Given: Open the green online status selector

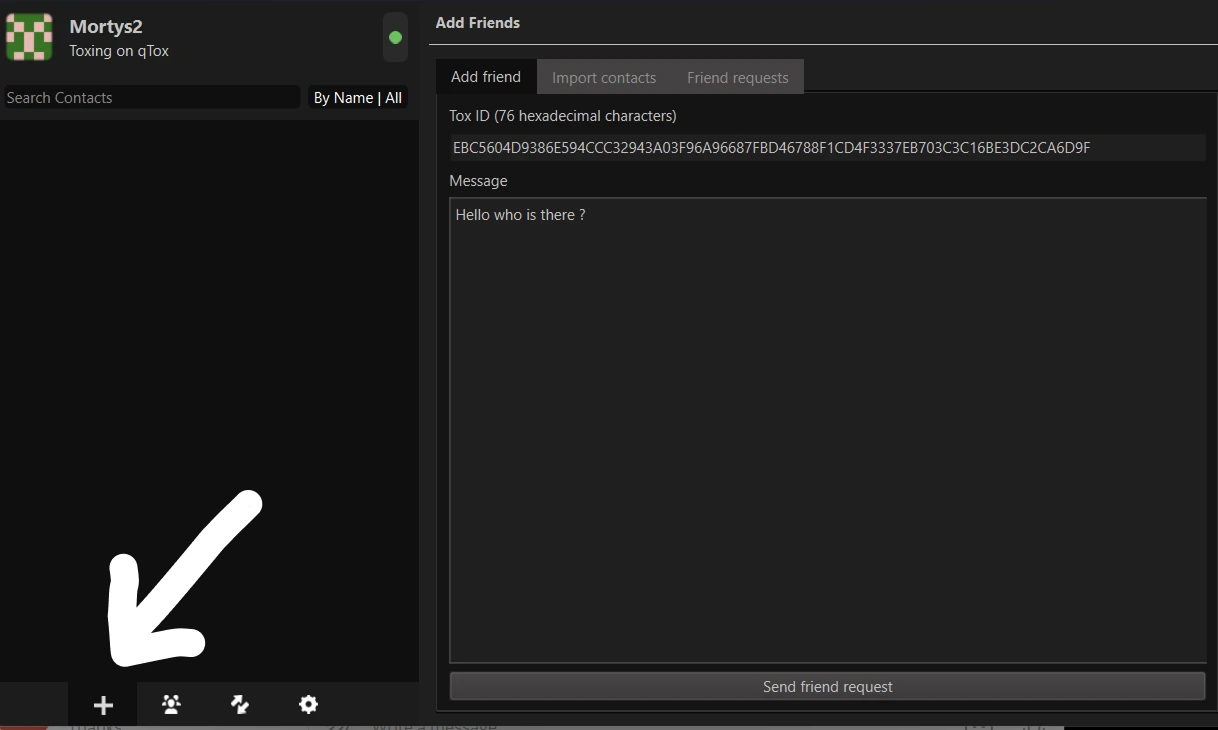Looking at the screenshot, I should 395,37.
